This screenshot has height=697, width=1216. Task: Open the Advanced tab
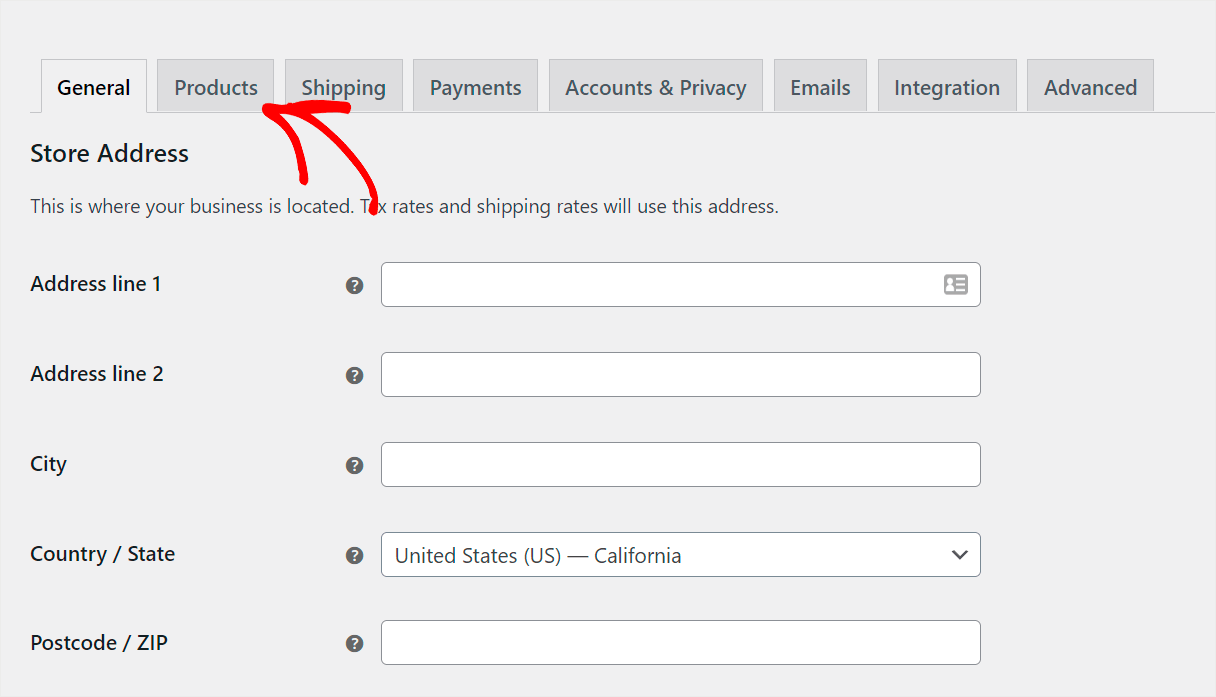point(1090,87)
